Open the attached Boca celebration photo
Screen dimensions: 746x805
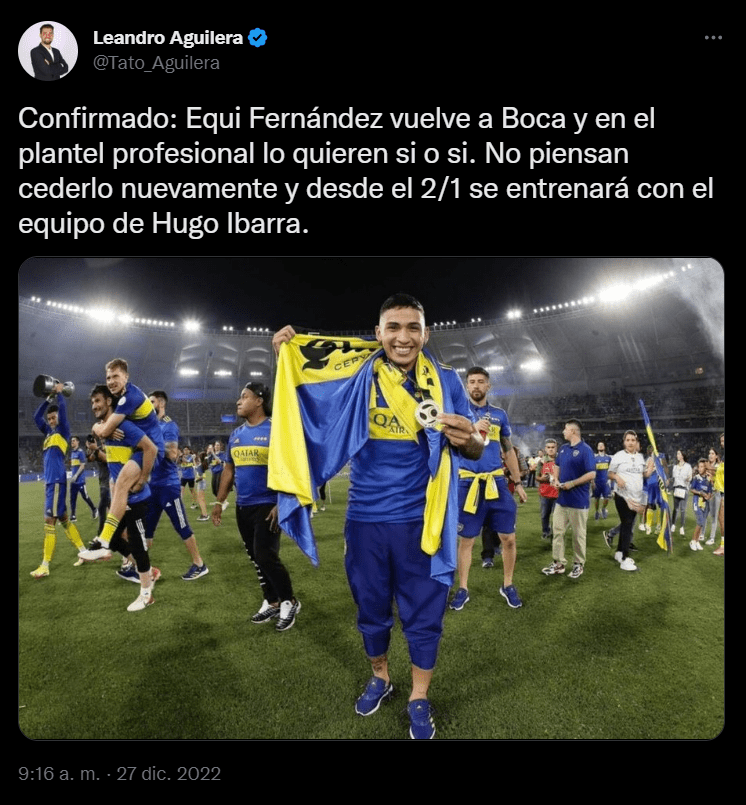(371, 498)
